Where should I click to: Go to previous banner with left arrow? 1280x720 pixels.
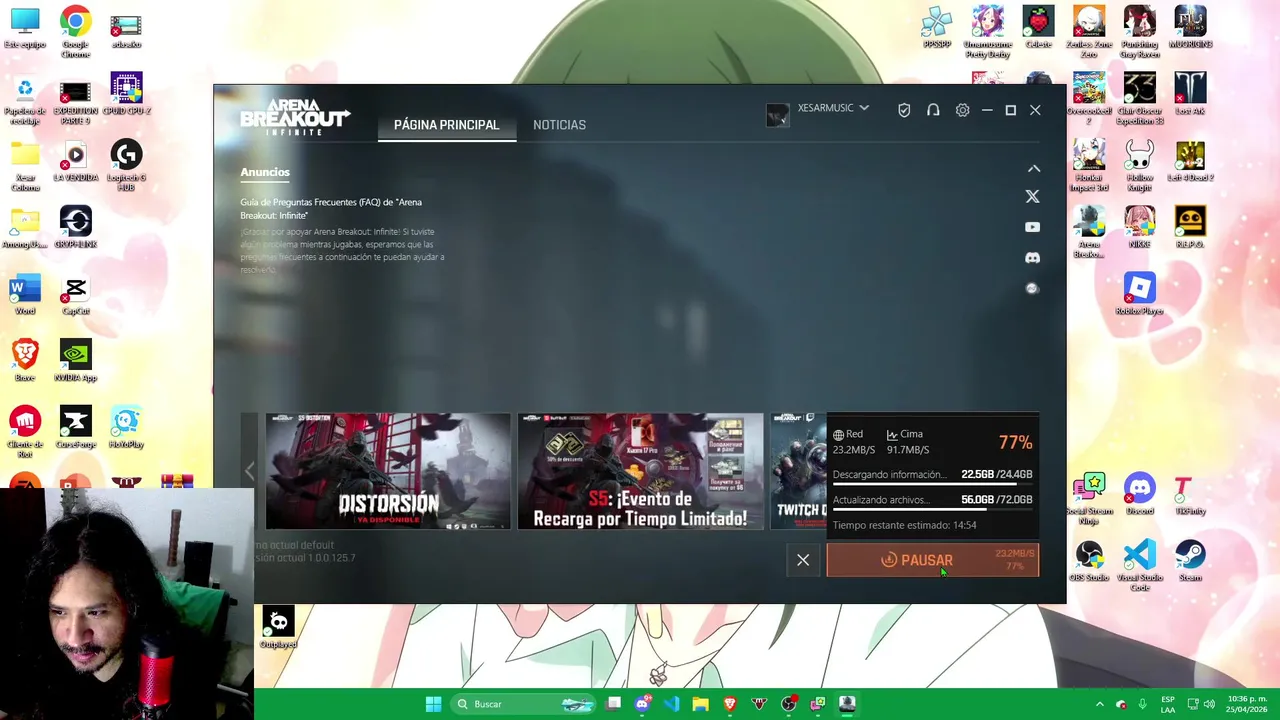tap(249, 471)
